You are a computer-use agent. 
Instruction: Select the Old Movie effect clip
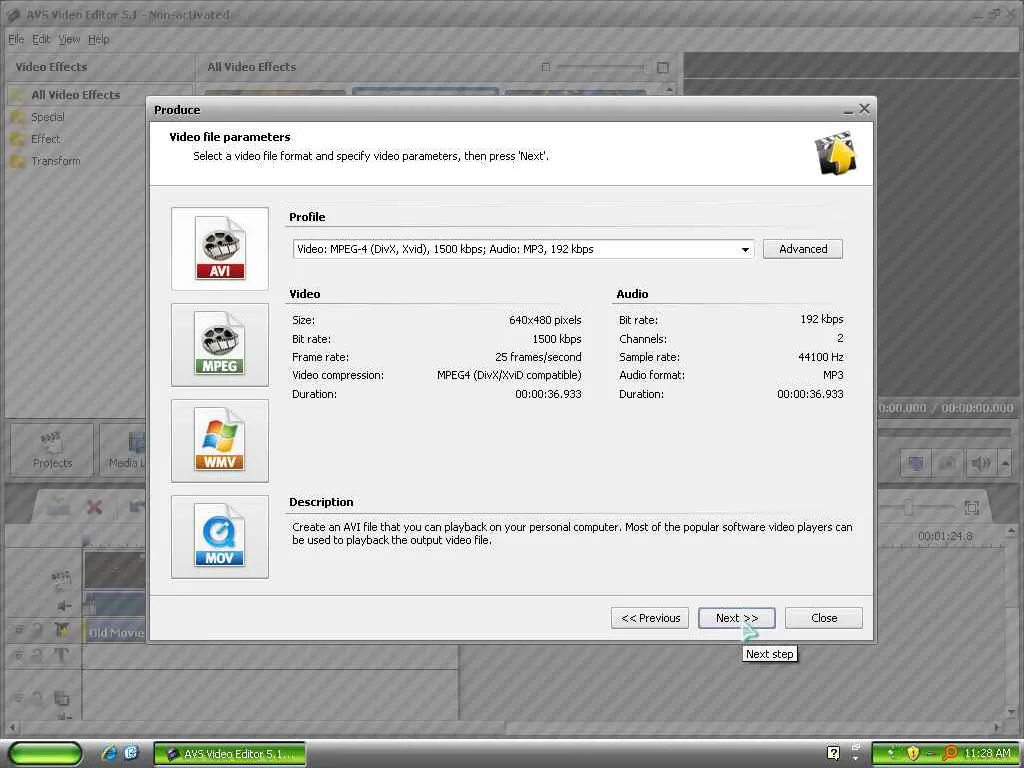pyautogui.click(x=115, y=632)
